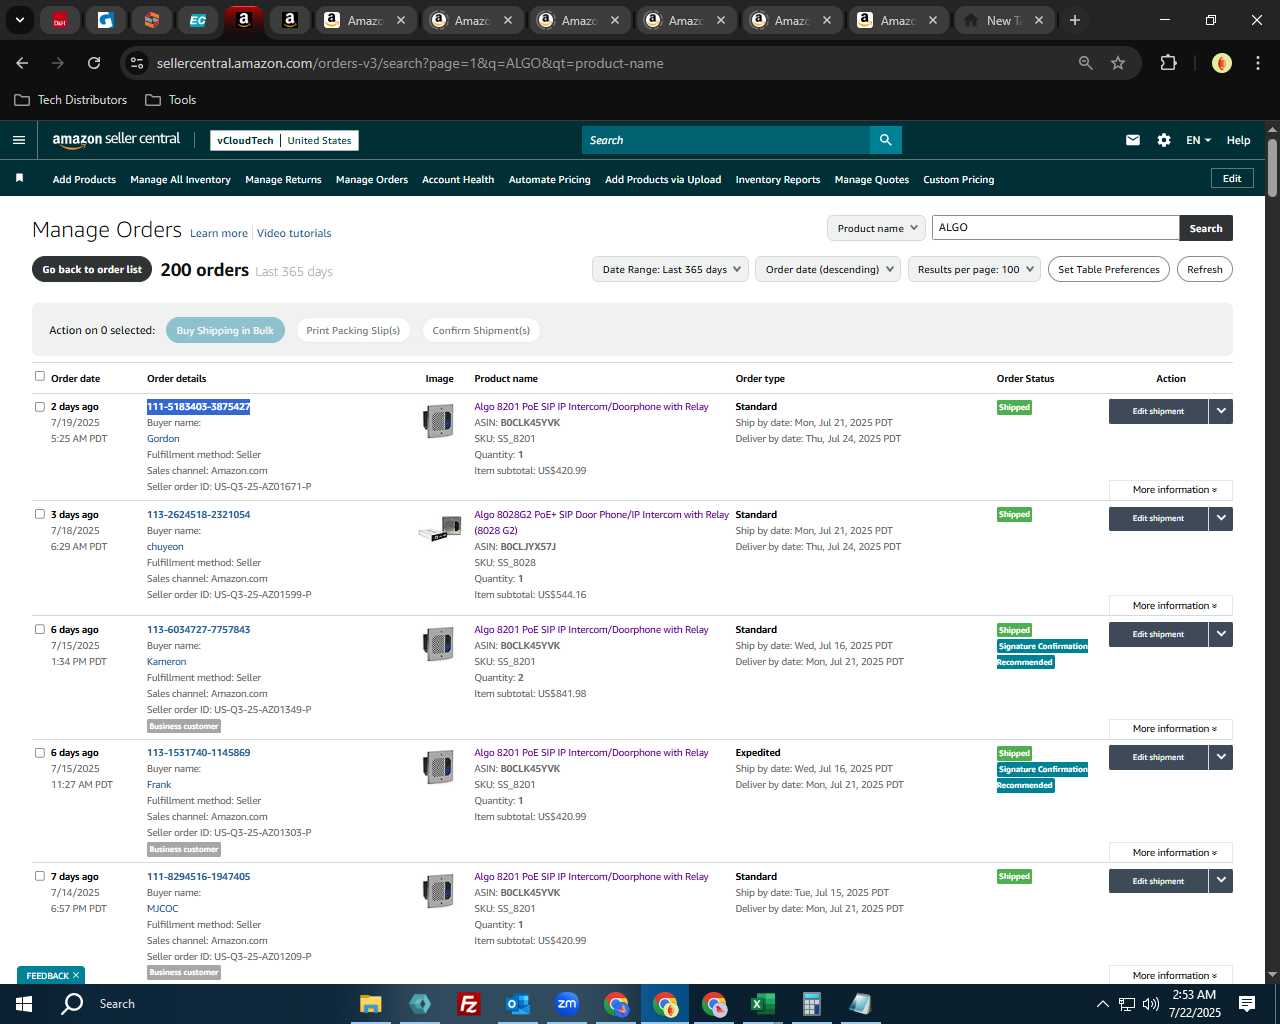Open the Seller Central hamburger menu
The image size is (1280, 1024).
(x=19, y=140)
